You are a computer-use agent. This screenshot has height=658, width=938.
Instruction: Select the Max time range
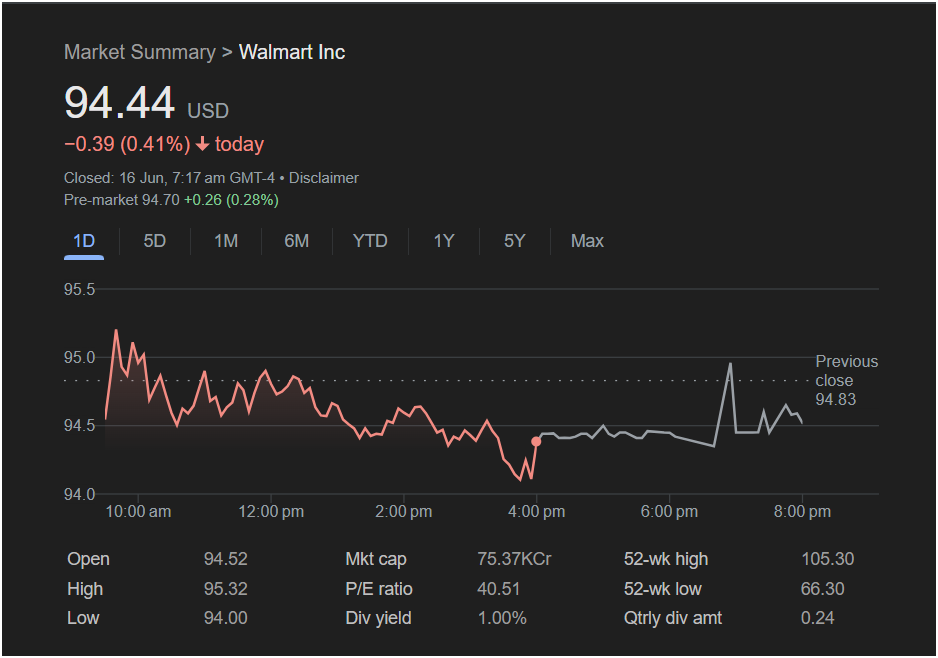pyautogui.click(x=587, y=241)
